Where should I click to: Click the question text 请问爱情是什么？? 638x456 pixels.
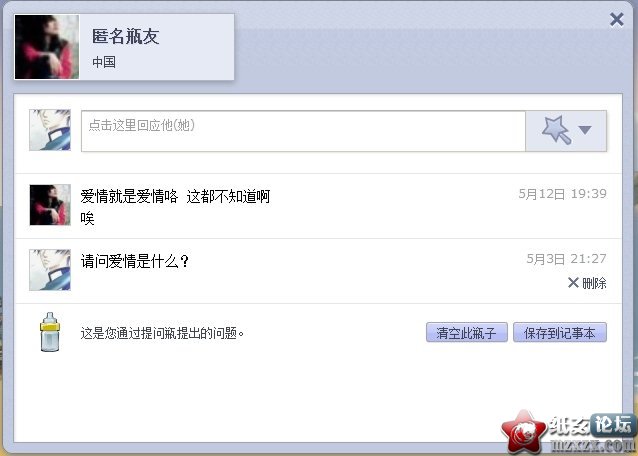(135, 261)
